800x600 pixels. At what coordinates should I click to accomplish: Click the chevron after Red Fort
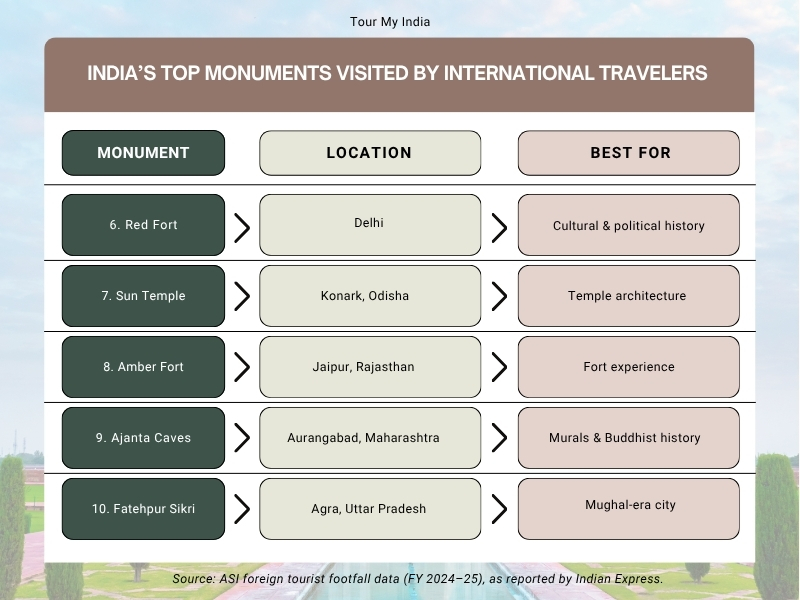point(242,225)
